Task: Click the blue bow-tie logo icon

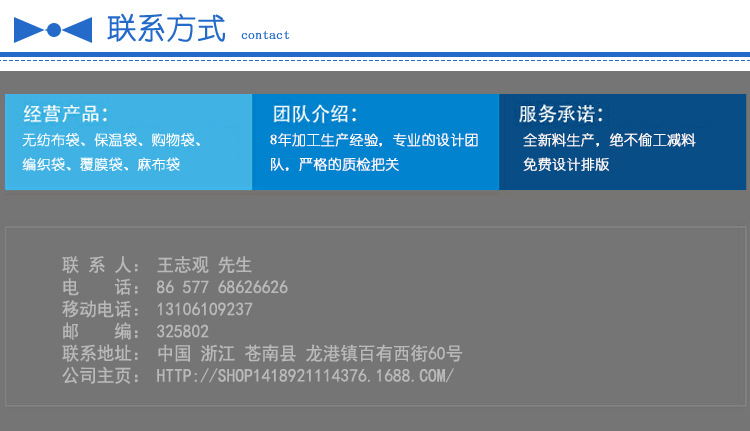Action: pos(53,30)
